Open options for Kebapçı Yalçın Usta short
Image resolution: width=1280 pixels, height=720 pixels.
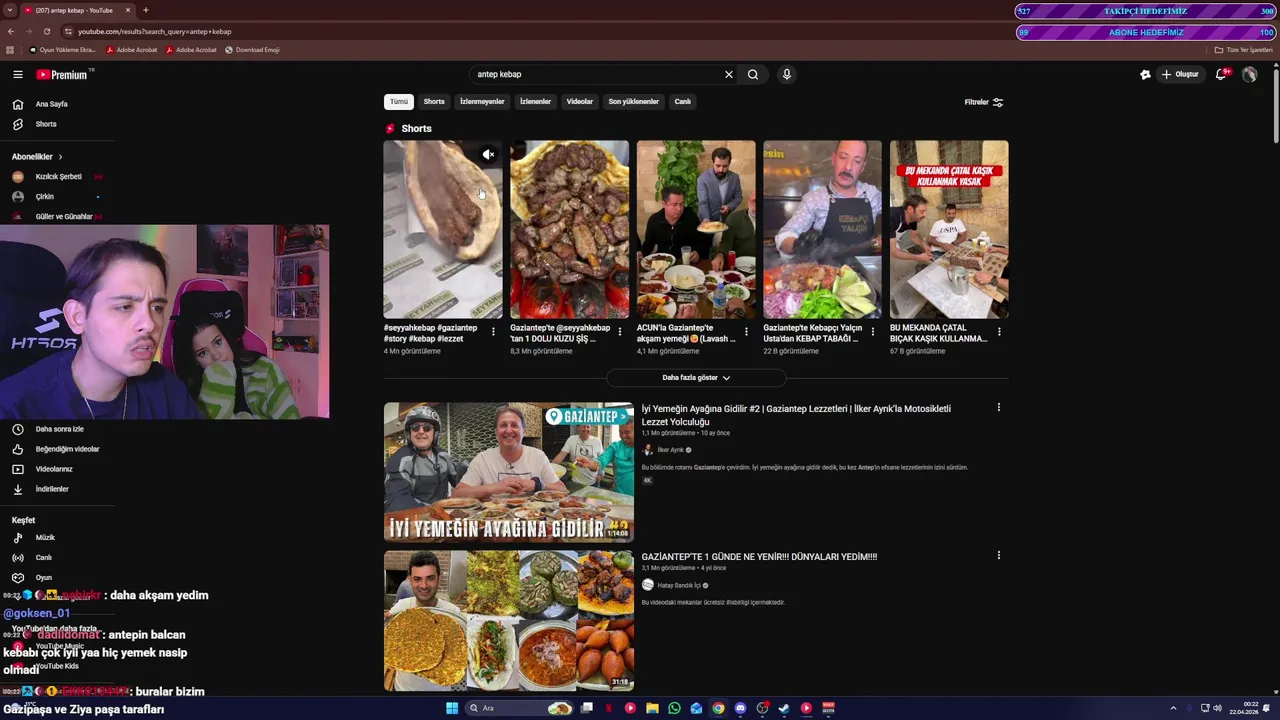coord(873,332)
